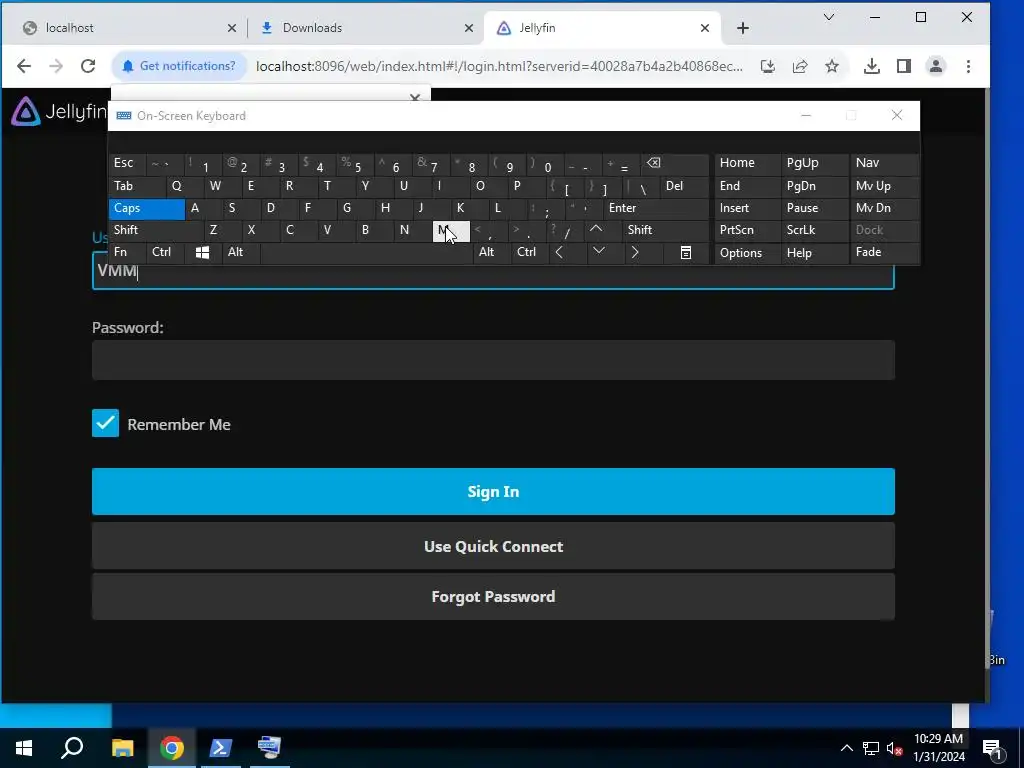Open the notification center icon
The width and height of the screenshot is (1024, 768).
click(993, 749)
